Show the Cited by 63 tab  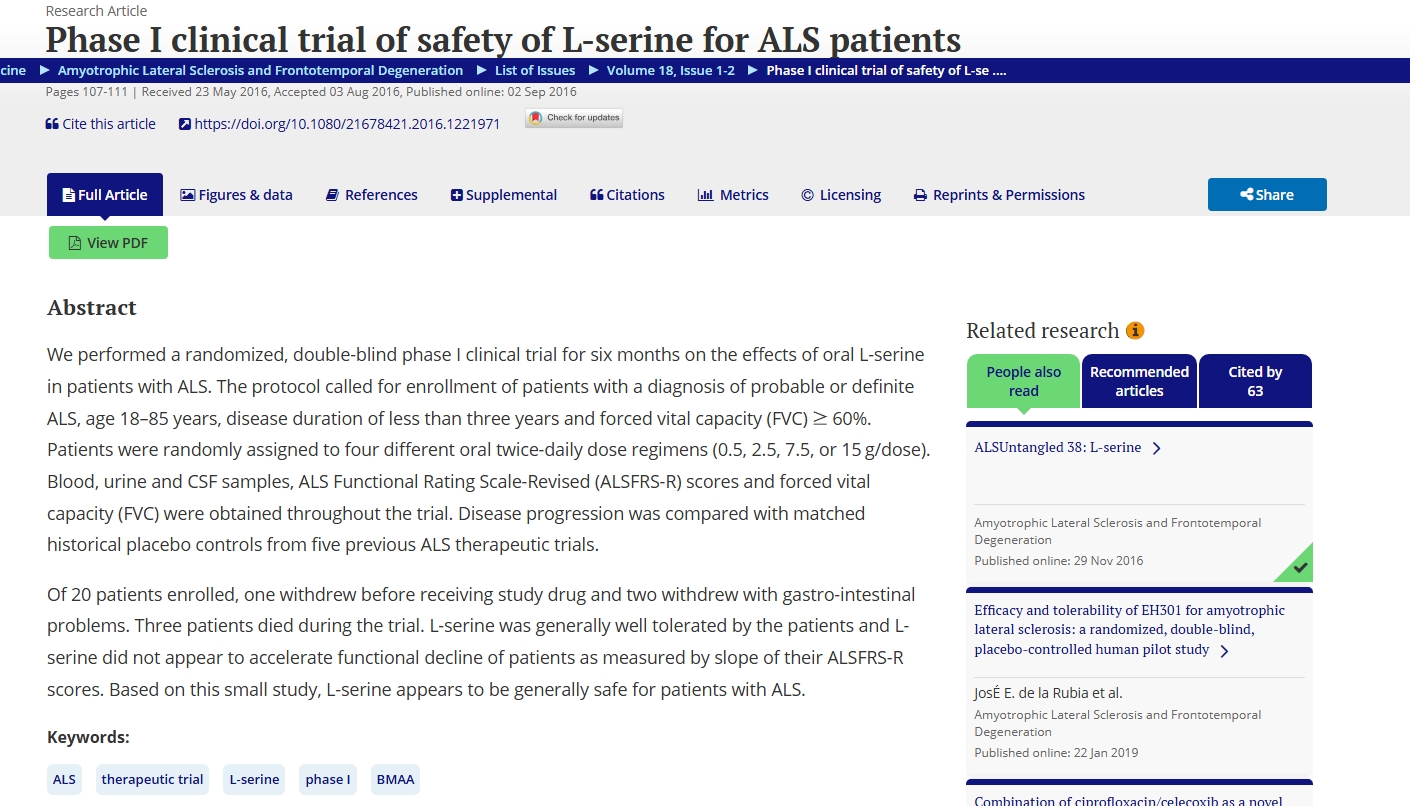(x=1255, y=381)
